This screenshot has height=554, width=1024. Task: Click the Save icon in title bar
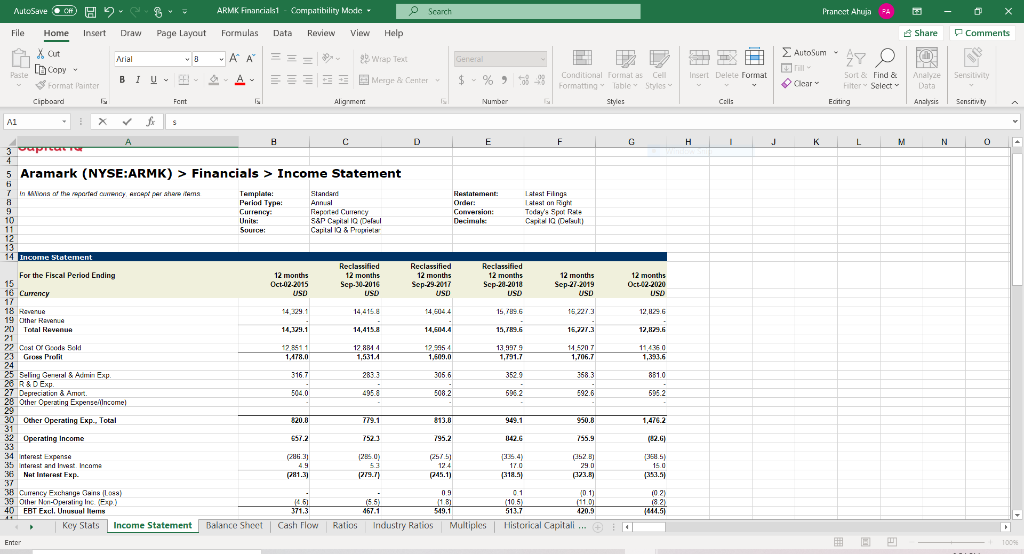click(x=90, y=11)
